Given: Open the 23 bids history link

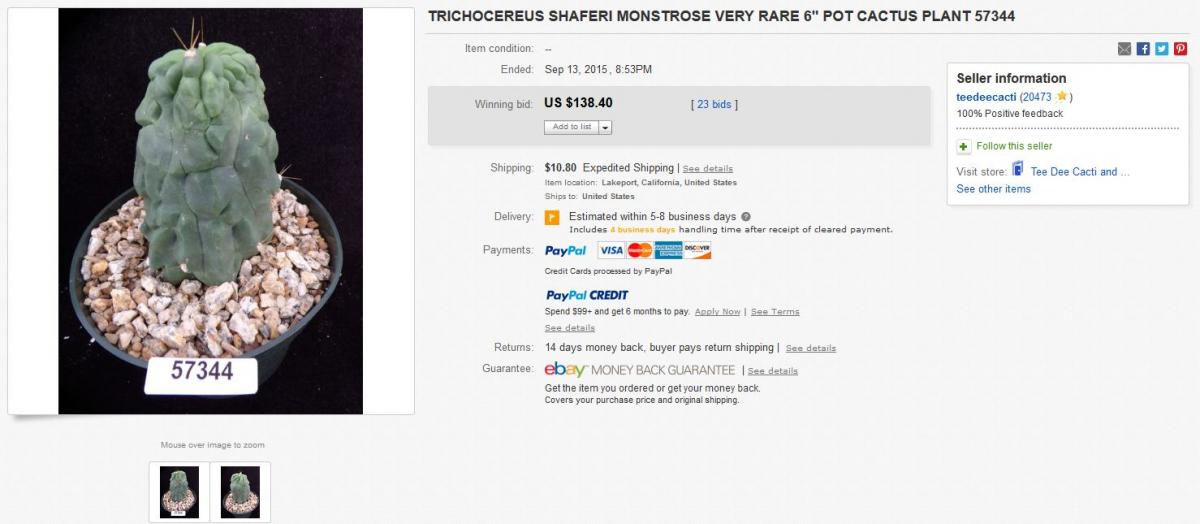Looking at the screenshot, I should click(x=714, y=104).
